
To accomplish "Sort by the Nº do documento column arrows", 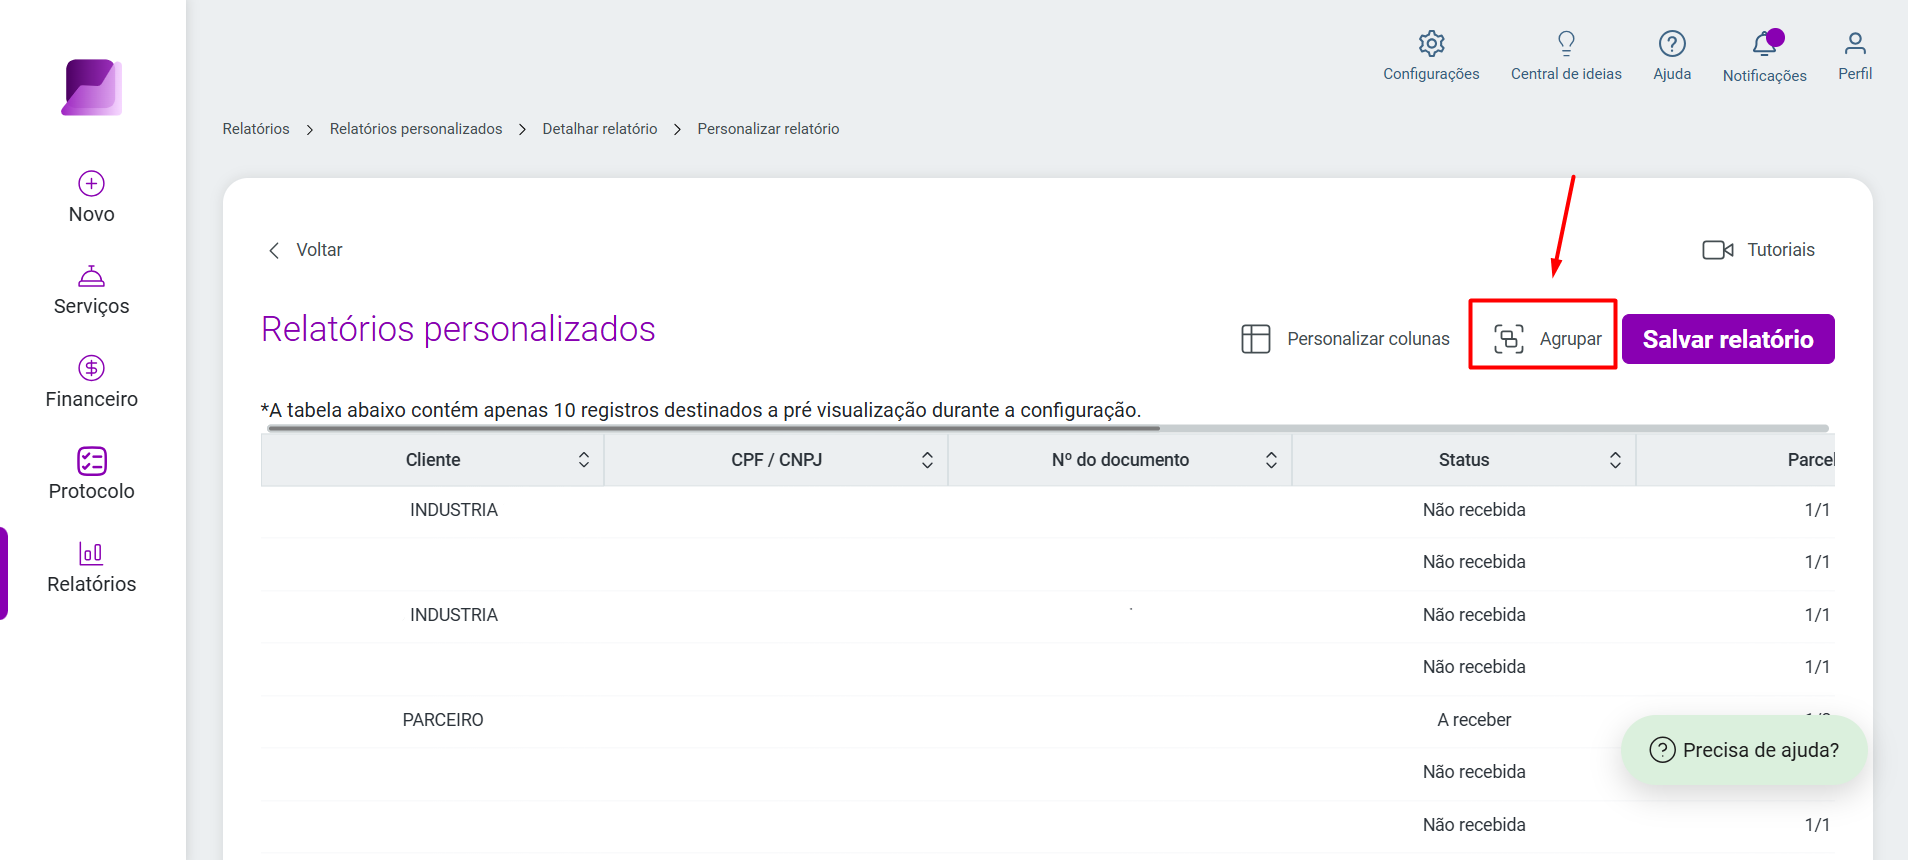I will (x=1272, y=460).
